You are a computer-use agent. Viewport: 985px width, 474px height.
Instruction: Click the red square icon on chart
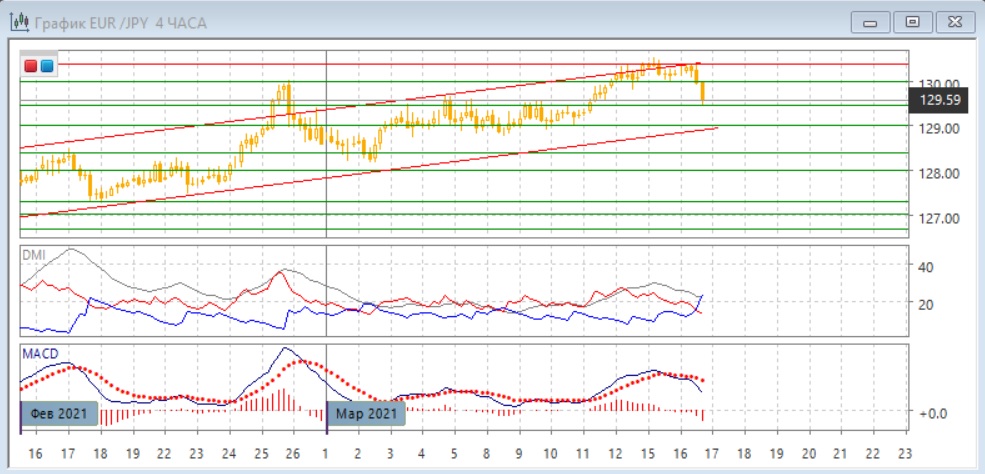click(x=31, y=66)
